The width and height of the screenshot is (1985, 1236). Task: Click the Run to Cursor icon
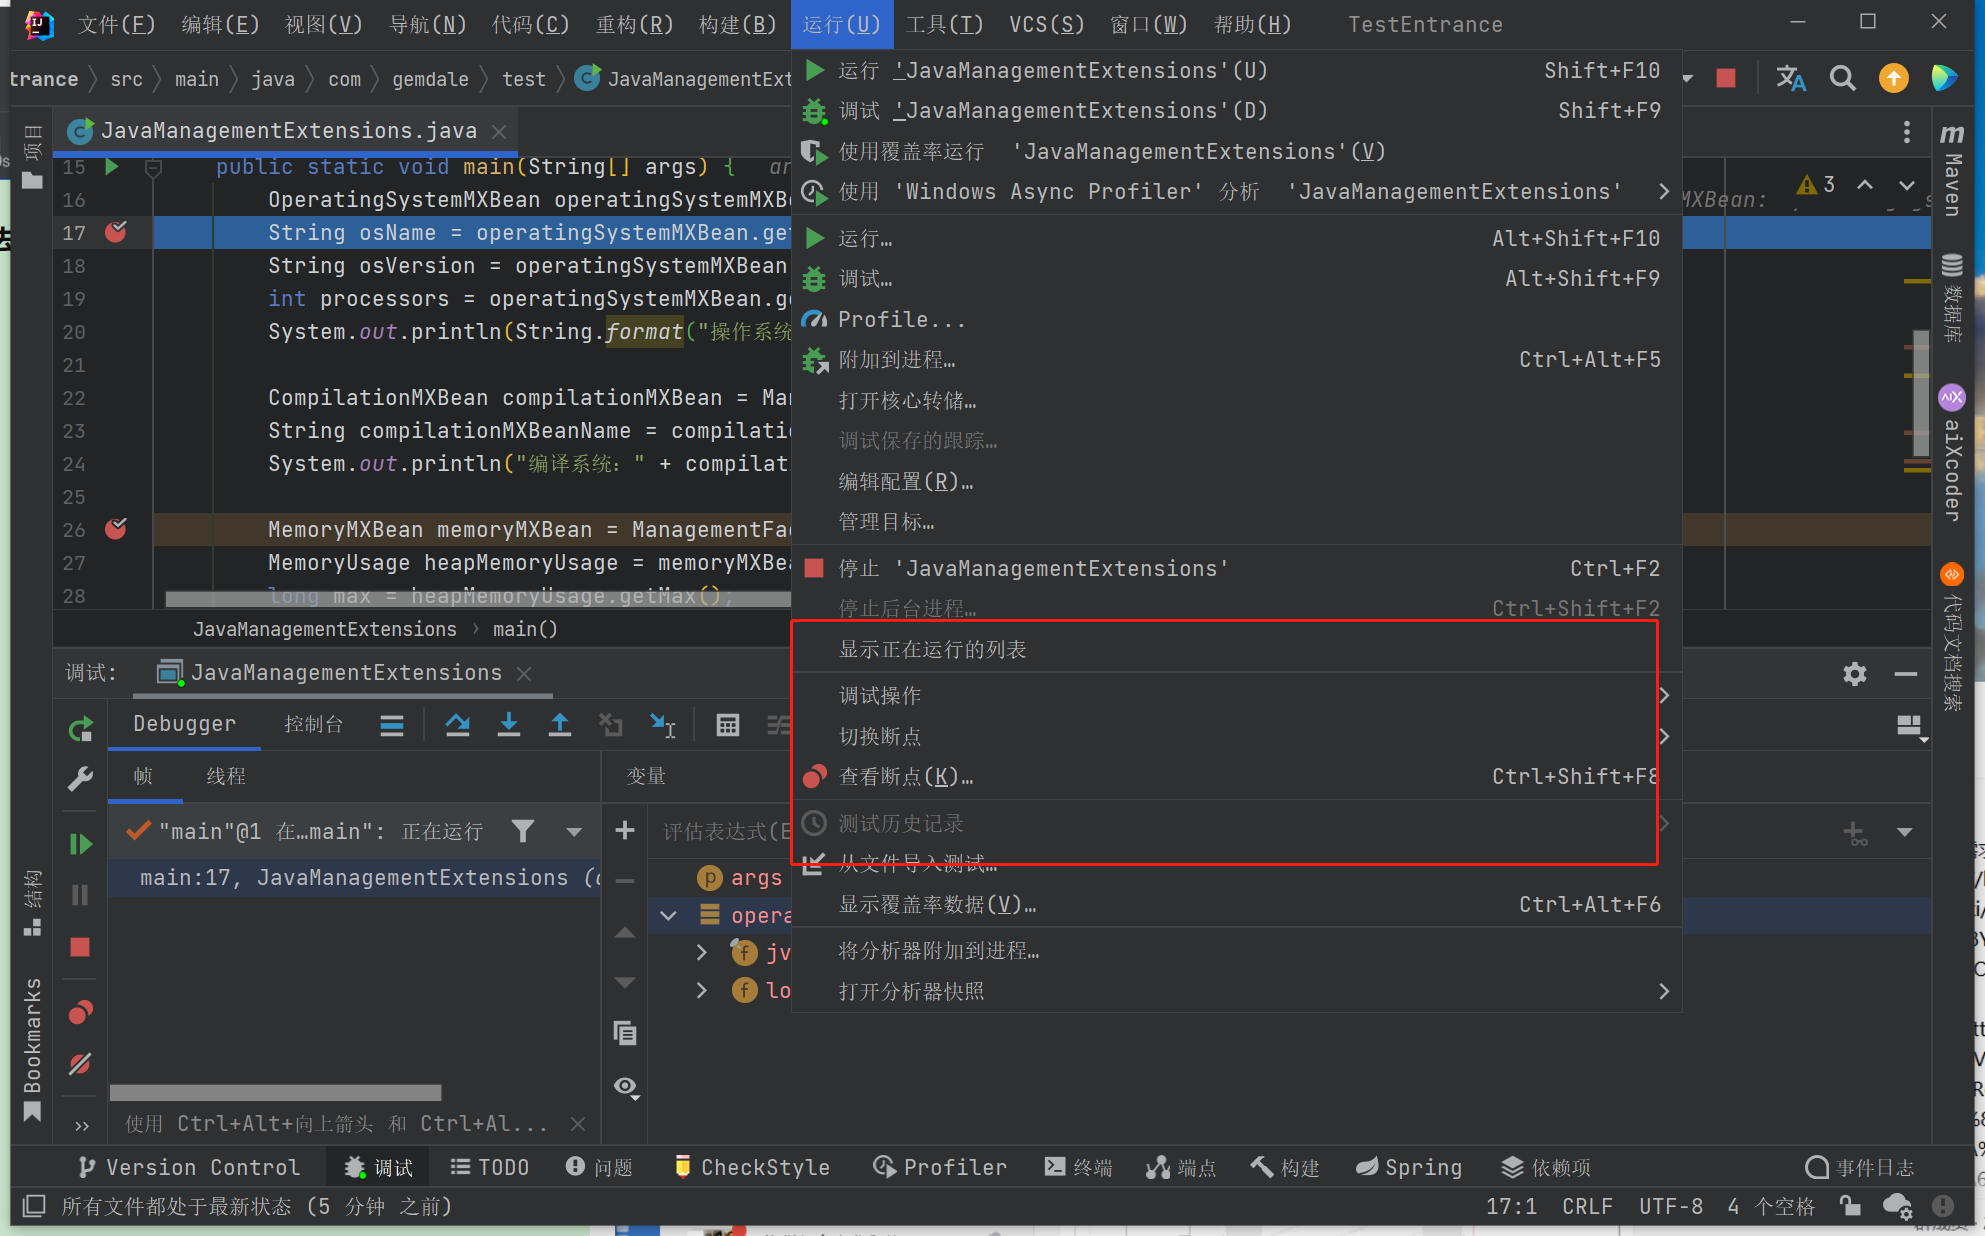[663, 725]
